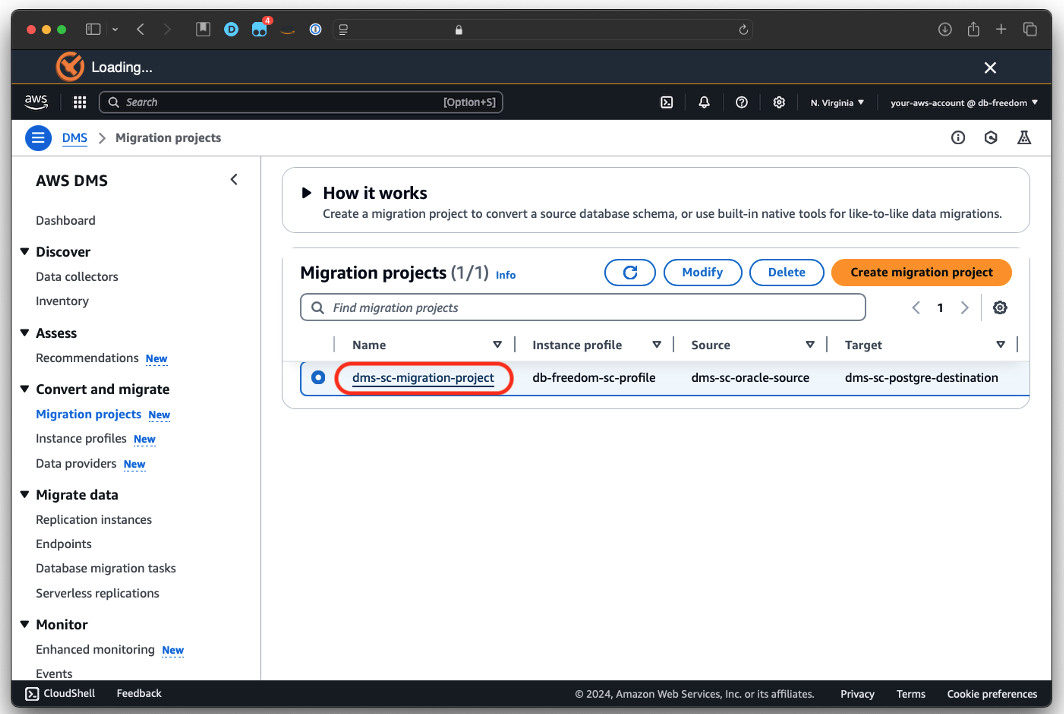Click the Info link beside Migration projects
Screen dimensions: 1064x714
506,275
